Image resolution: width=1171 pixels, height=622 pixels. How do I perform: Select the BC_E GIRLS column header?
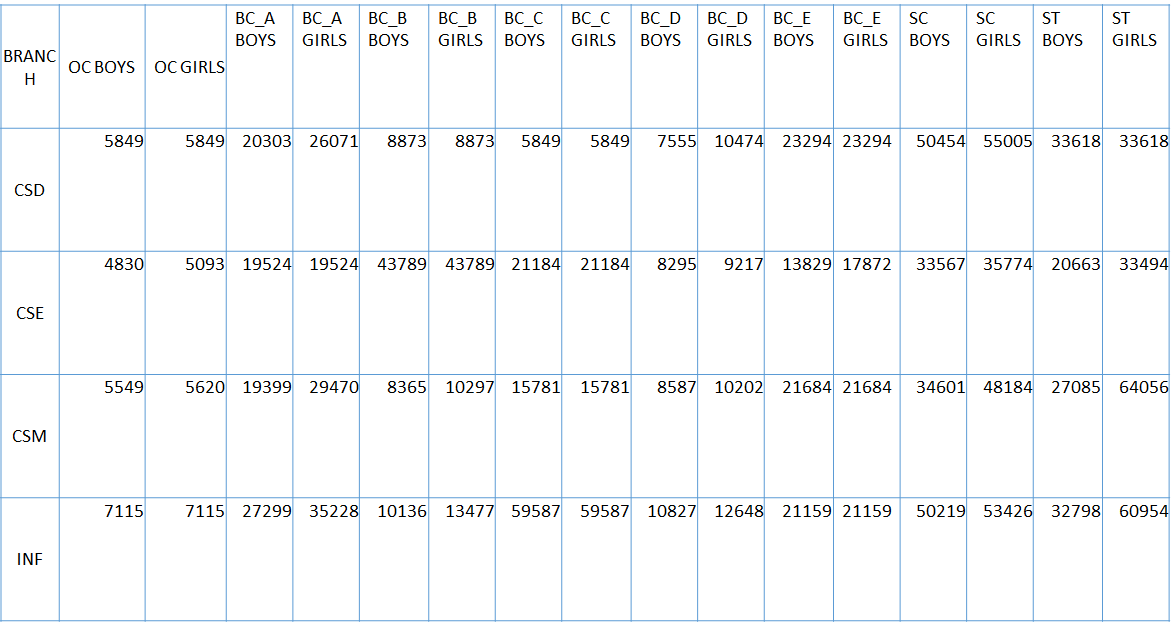(x=866, y=67)
